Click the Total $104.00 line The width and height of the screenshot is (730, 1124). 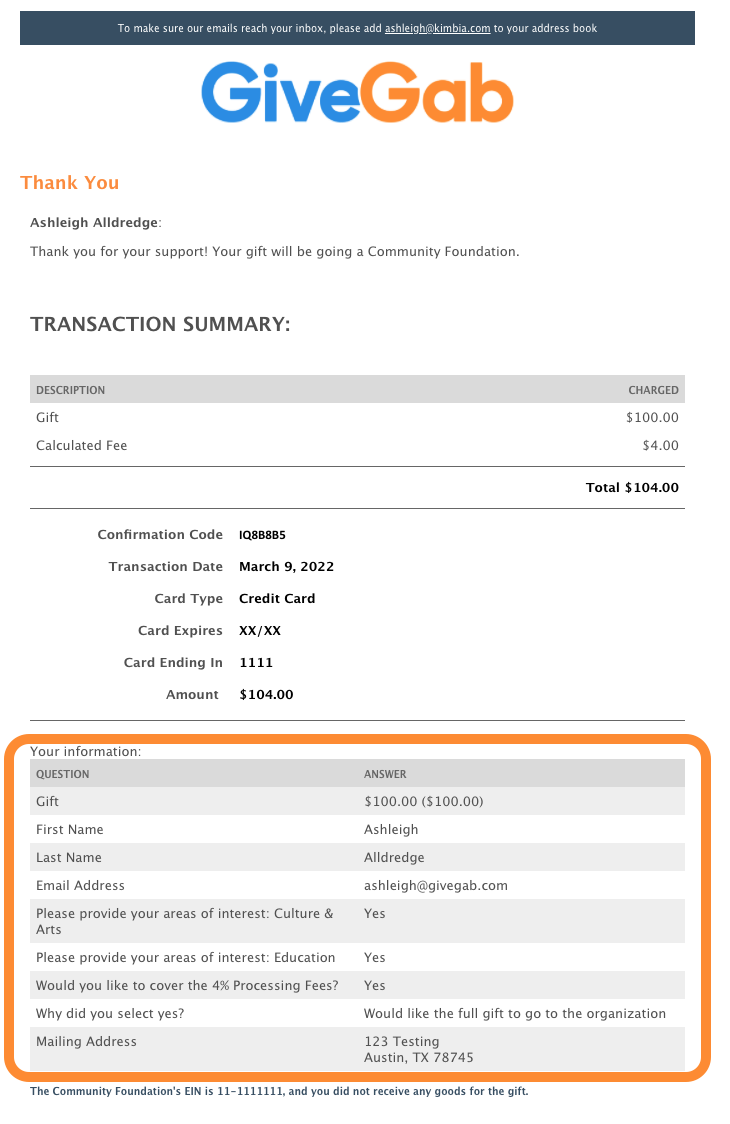click(632, 487)
